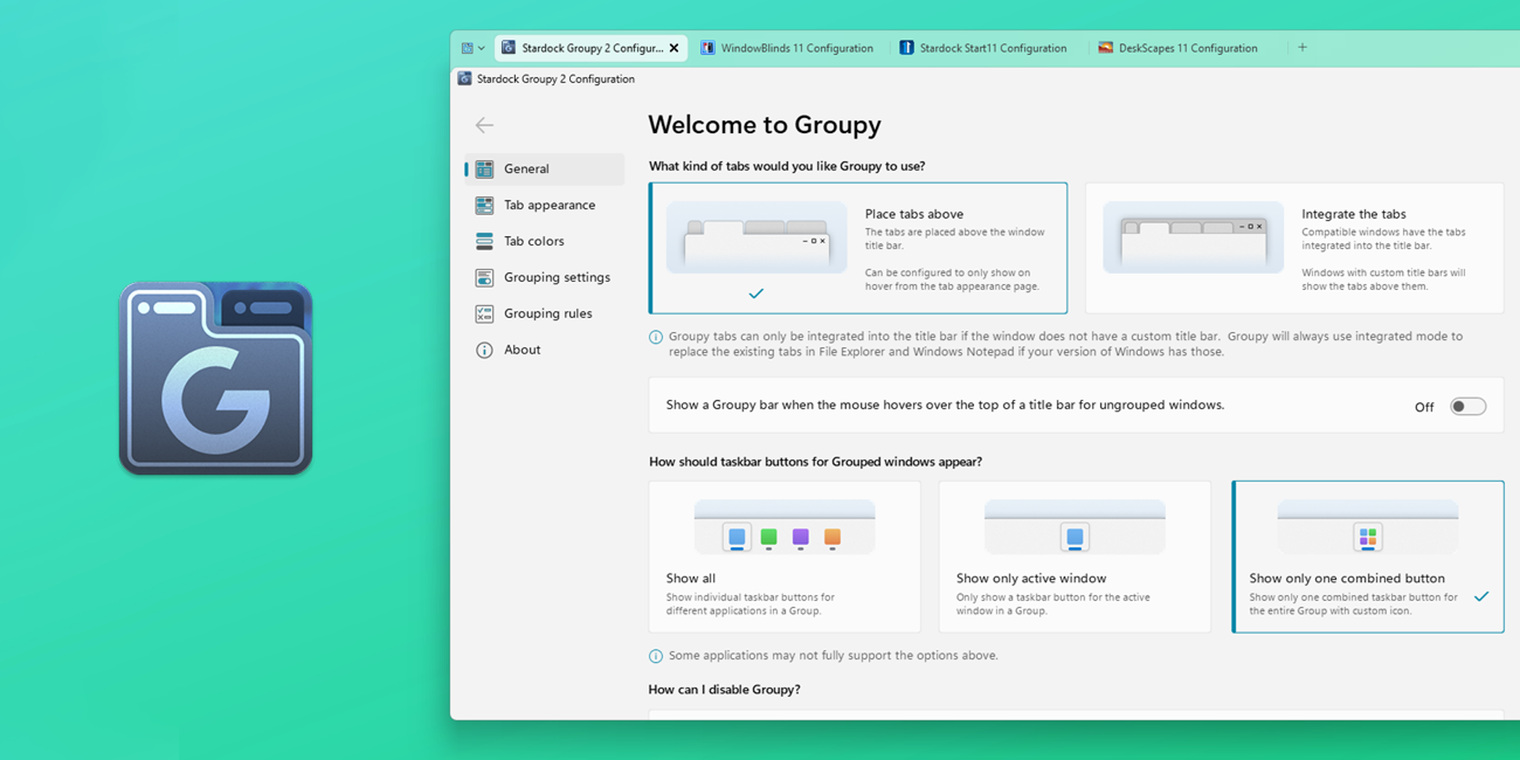Select the Integrate the tabs option
Screen dimensions: 1520x760
(1294, 247)
